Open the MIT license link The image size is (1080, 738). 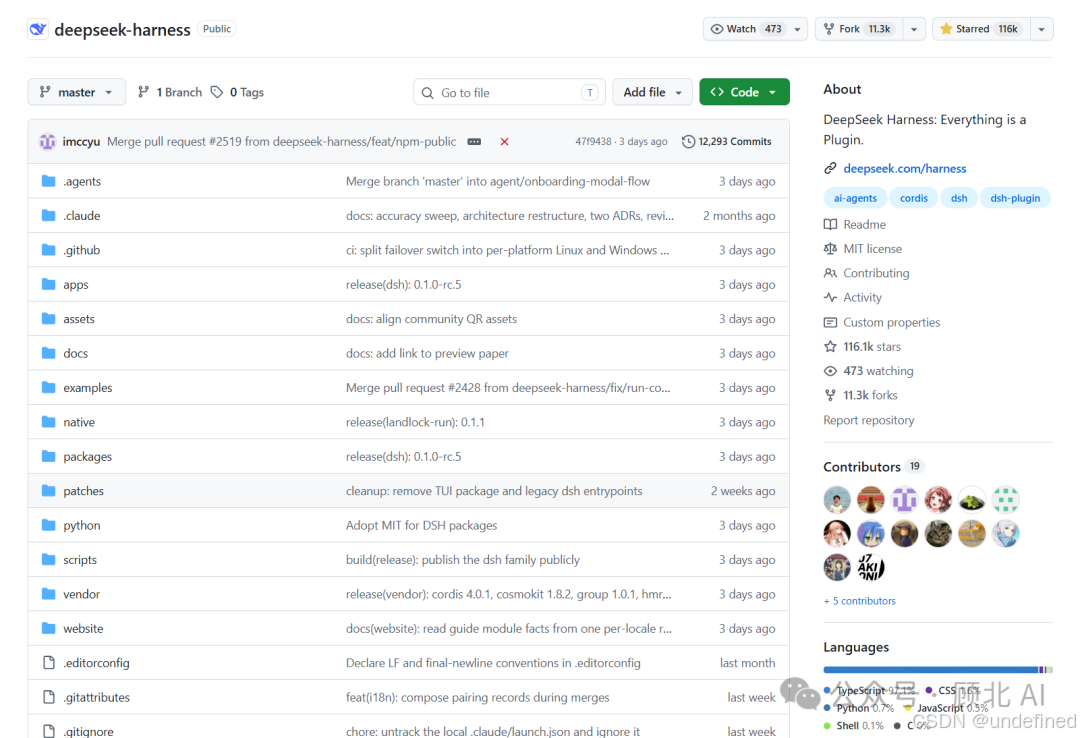click(x=872, y=249)
